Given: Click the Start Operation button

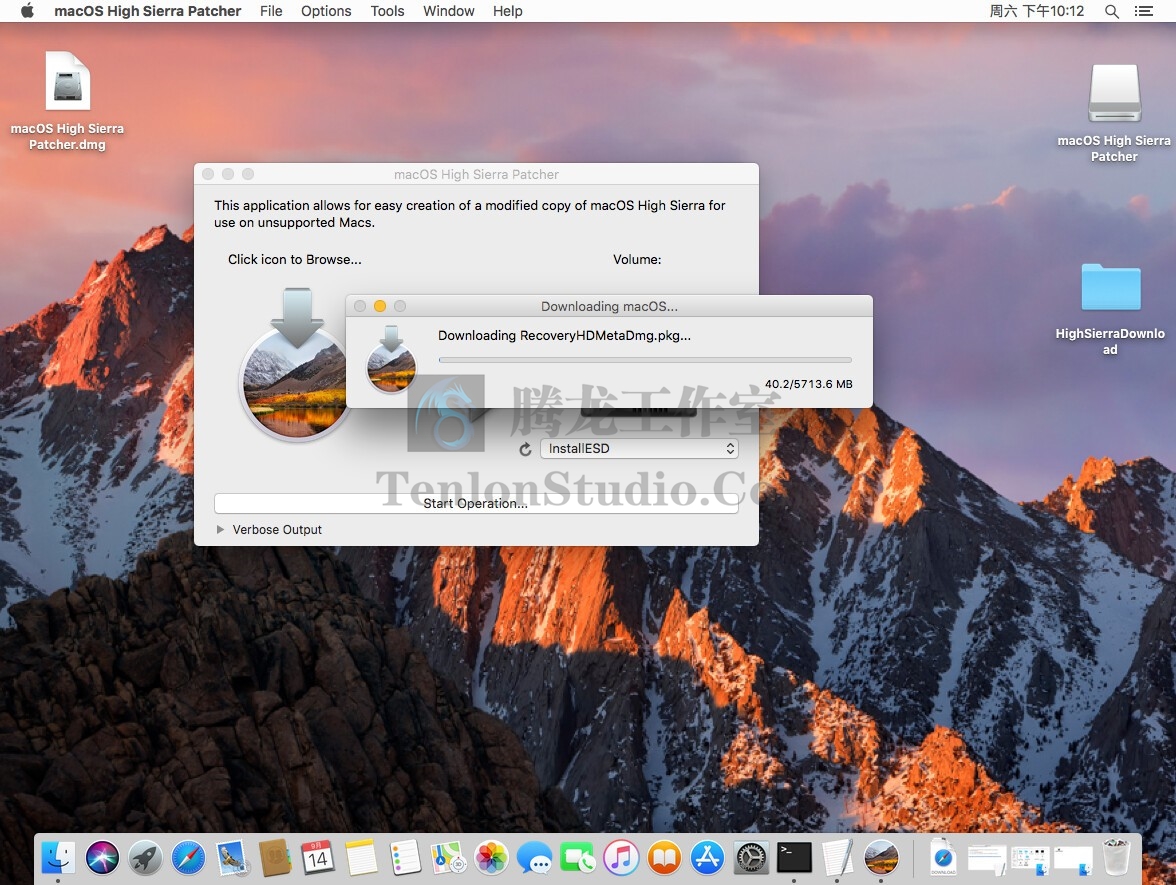Looking at the screenshot, I should 476,503.
